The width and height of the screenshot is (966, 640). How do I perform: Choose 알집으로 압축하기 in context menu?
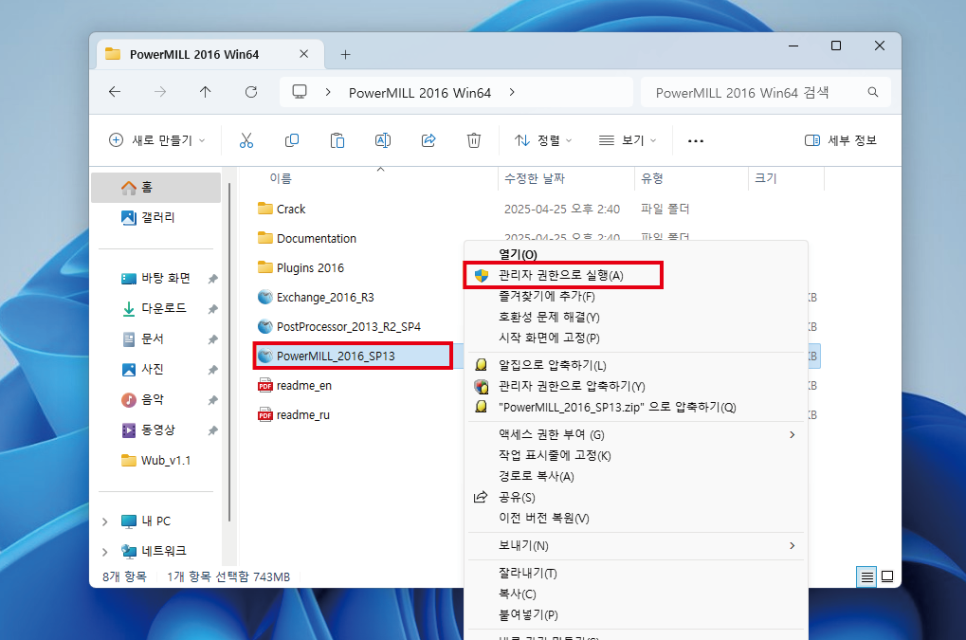coord(636,365)
